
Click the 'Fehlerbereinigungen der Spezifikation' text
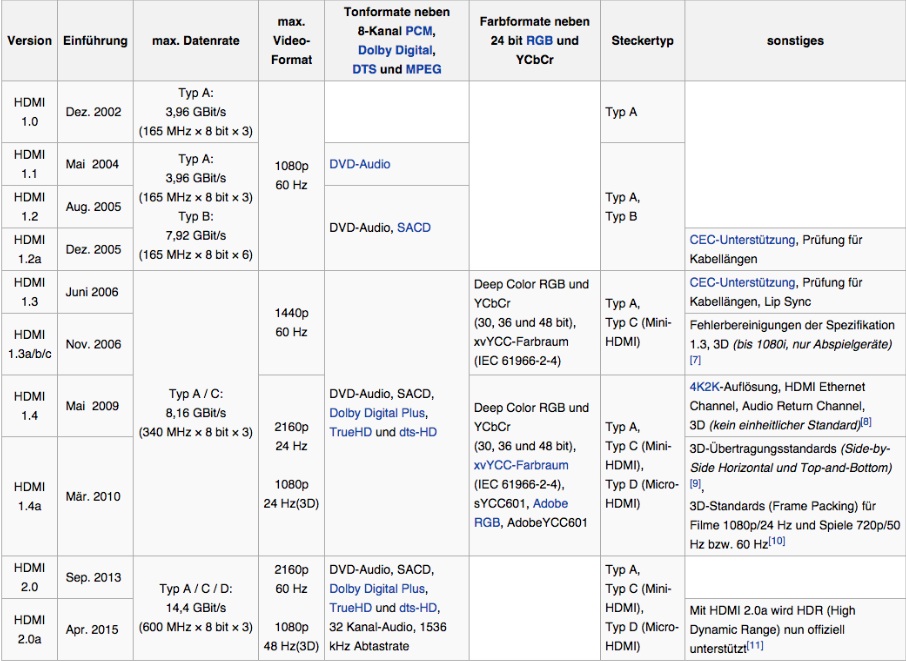(x=792, y=325)
